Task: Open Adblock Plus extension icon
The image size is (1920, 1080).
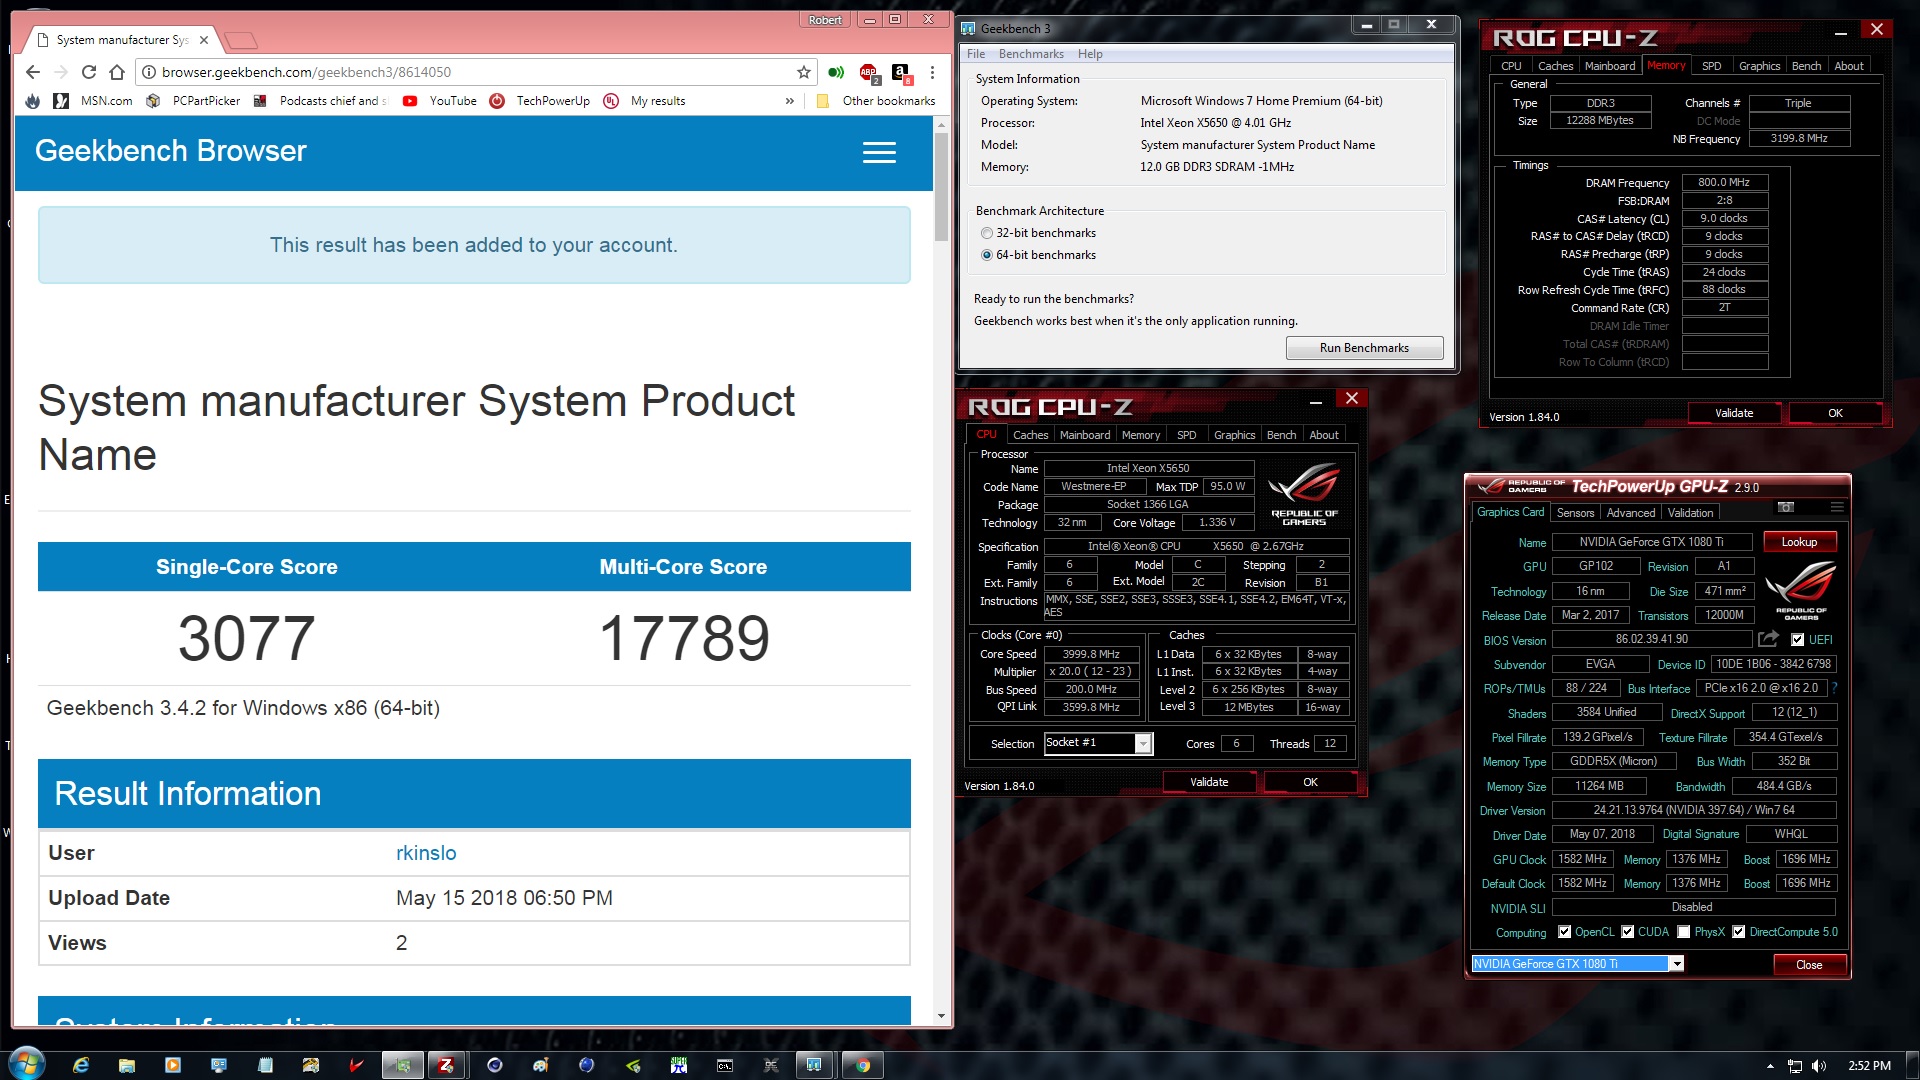Action: click(868, 72)
